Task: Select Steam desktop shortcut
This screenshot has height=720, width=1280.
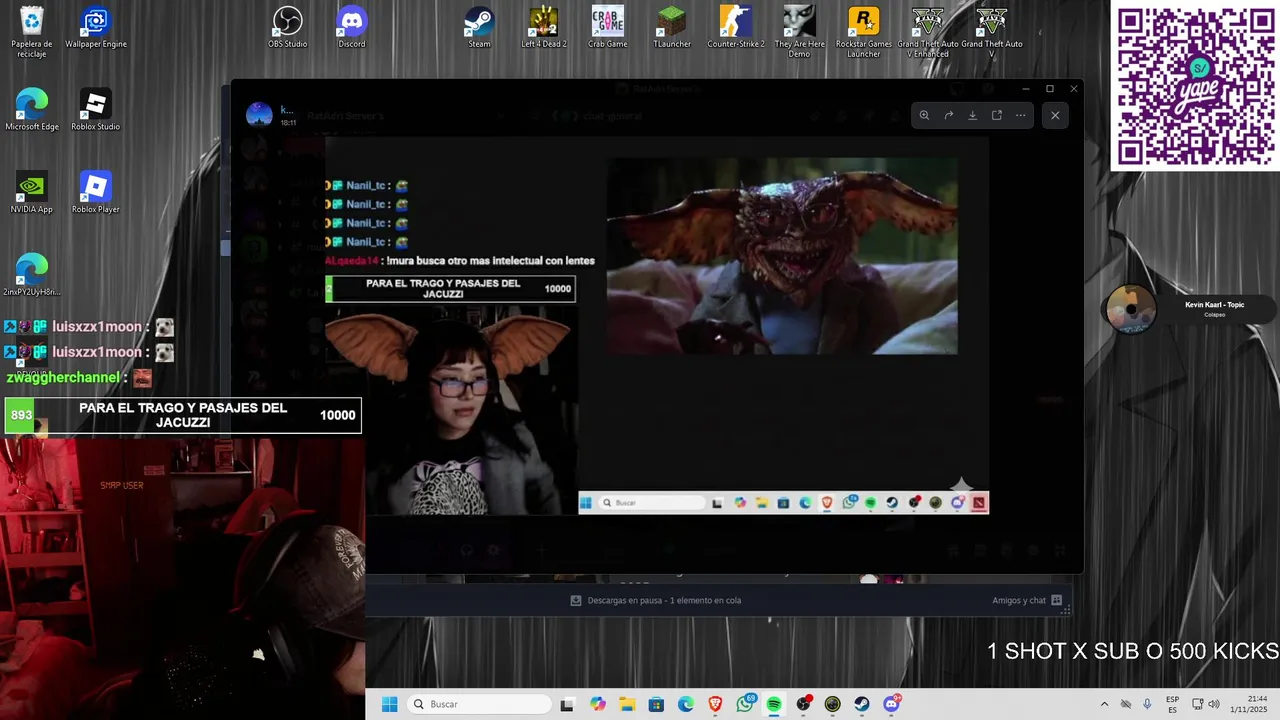Action: click(480, 28)
